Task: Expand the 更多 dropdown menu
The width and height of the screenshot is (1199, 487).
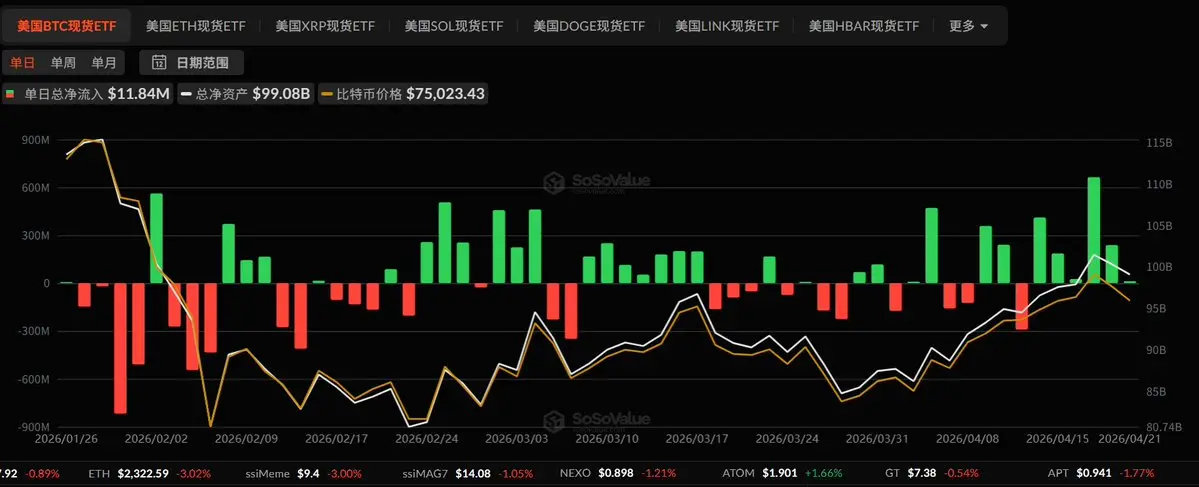Action: (968, 26)
